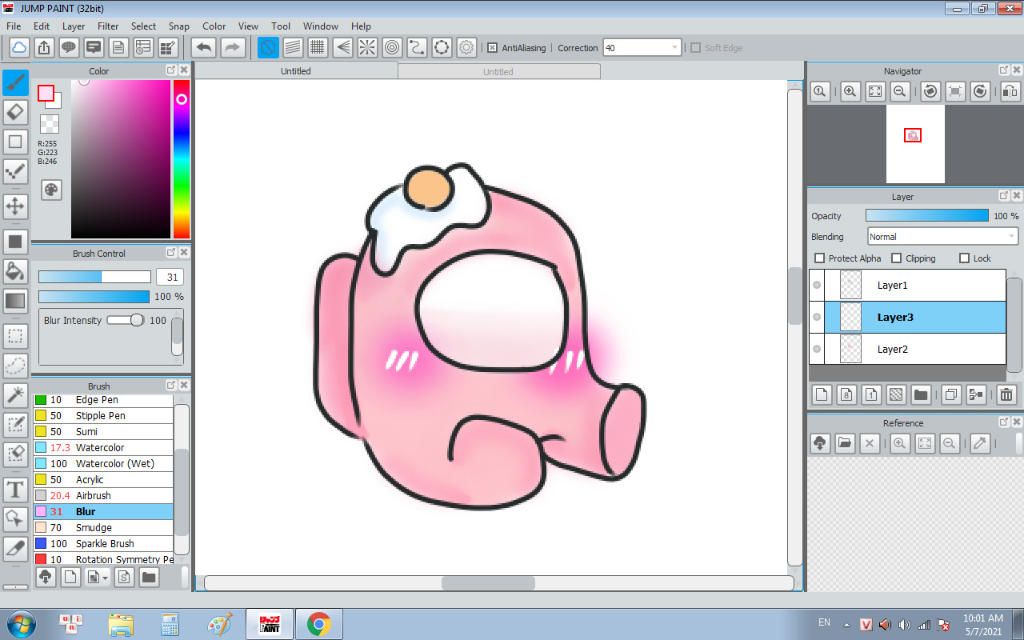Viewport: 1024px width, 640px height.
Task: Switch to the second Untitled tab
Action: point(498,72)
